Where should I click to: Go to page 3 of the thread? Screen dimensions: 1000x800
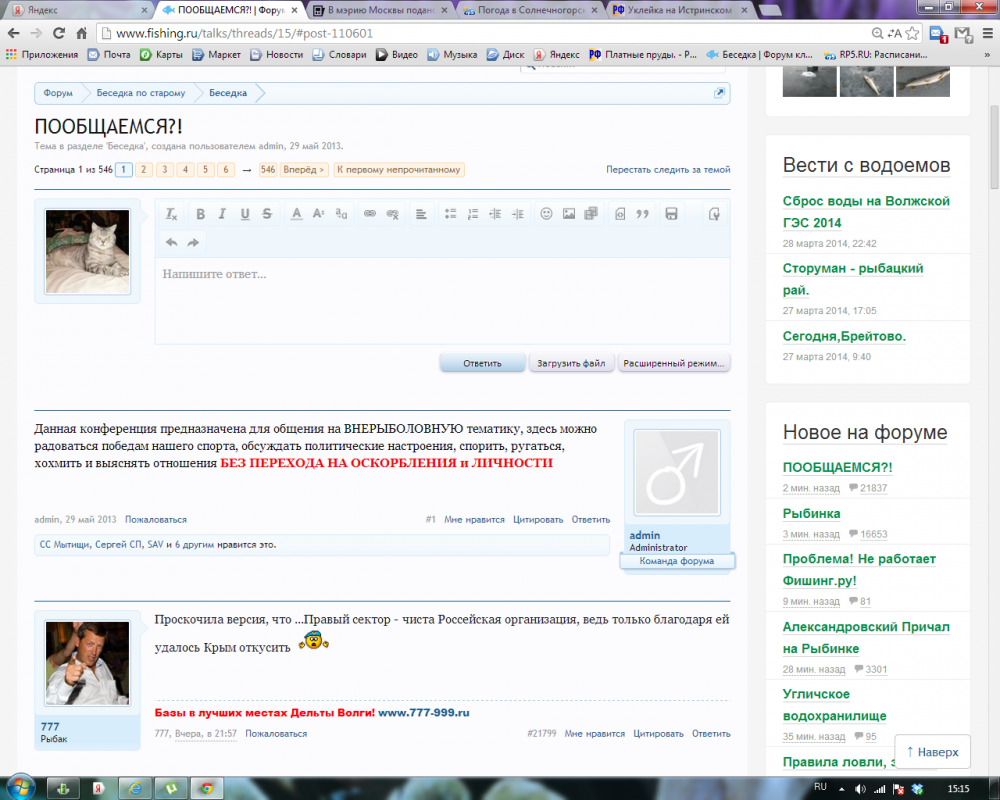[165, 170]
